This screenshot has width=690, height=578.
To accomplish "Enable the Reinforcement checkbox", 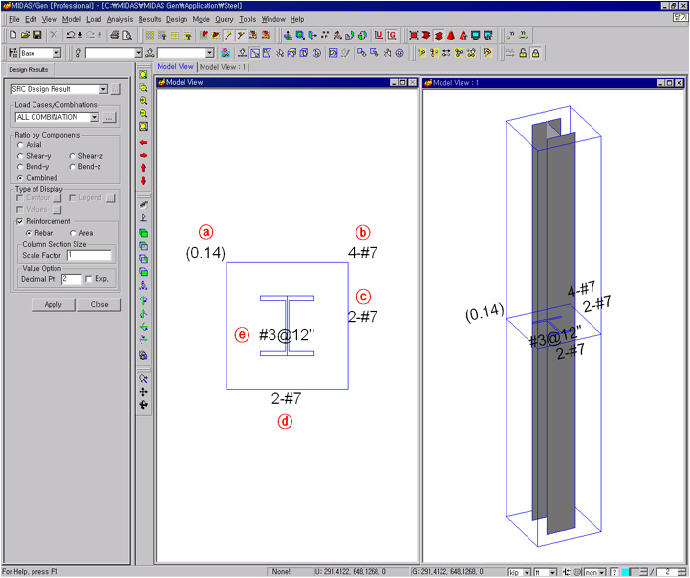I will coord(19,221).
